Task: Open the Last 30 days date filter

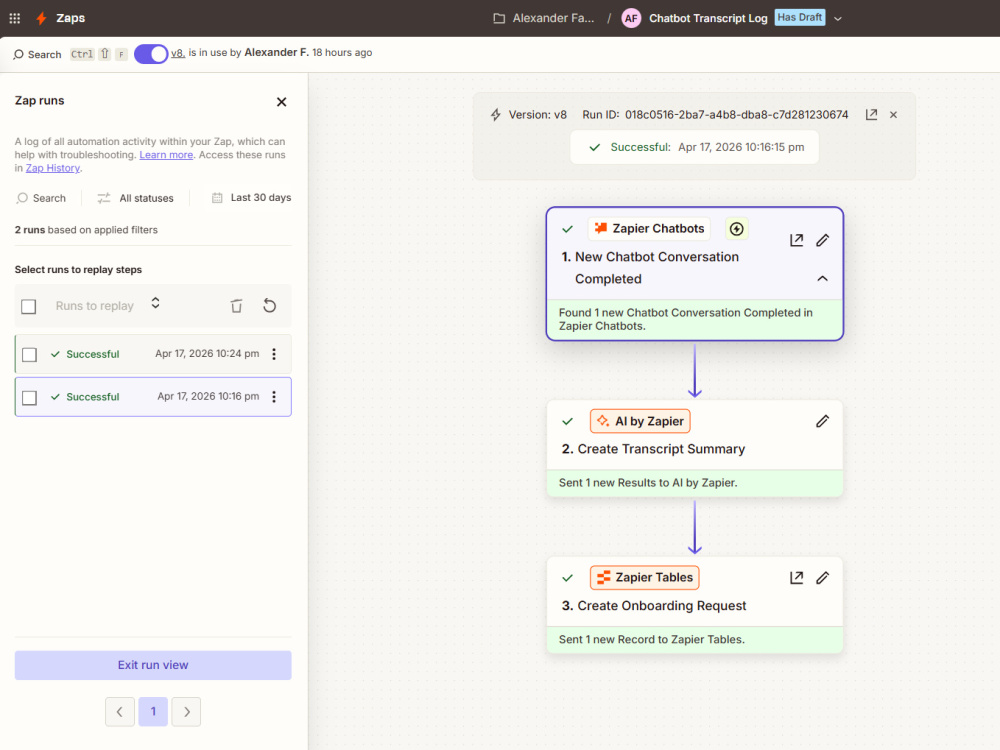Action: click(251, 198)
